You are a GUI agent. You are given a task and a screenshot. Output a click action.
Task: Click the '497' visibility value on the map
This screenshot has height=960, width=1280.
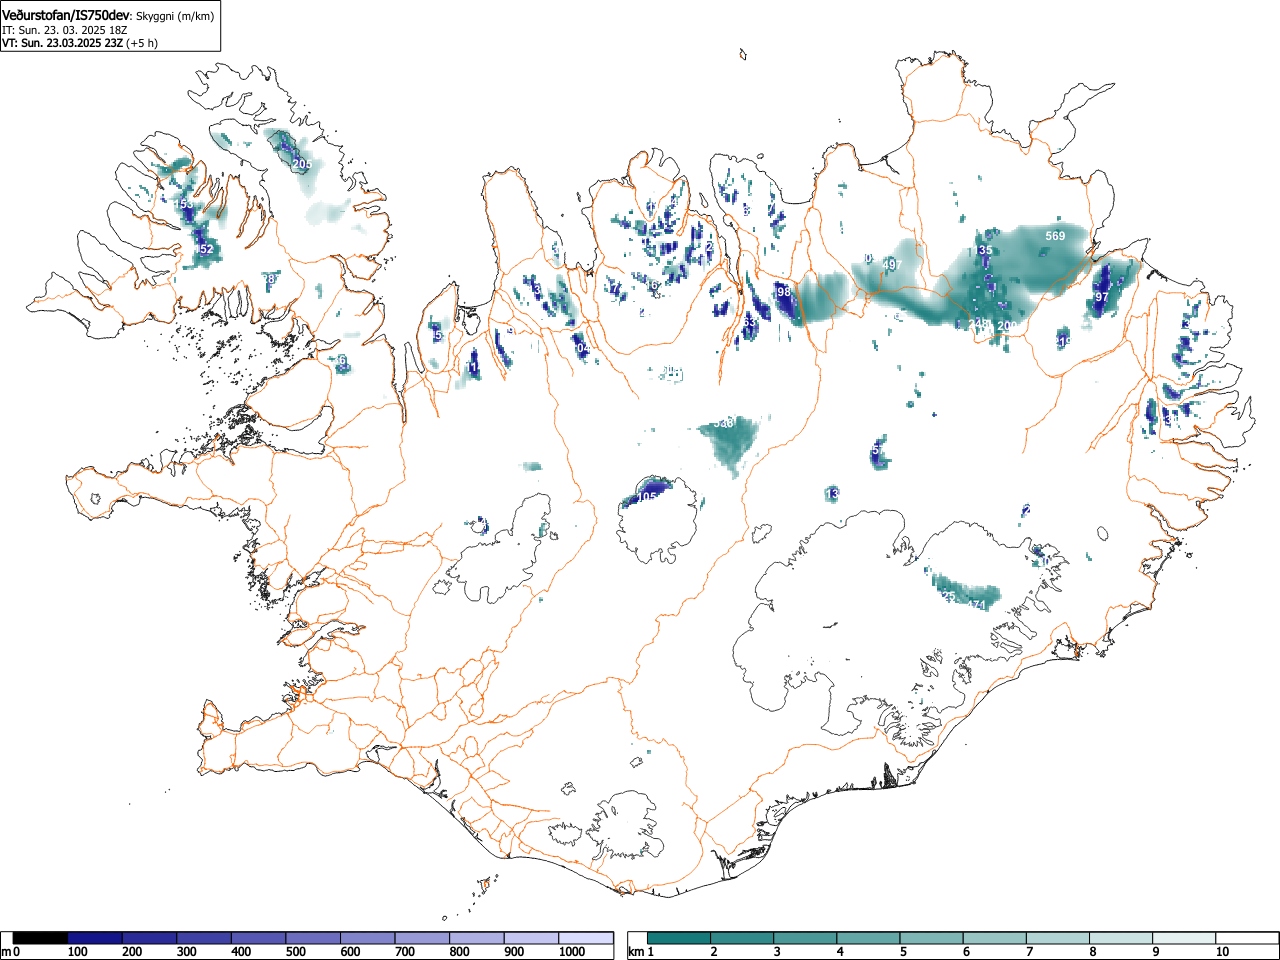coord(892,265)
